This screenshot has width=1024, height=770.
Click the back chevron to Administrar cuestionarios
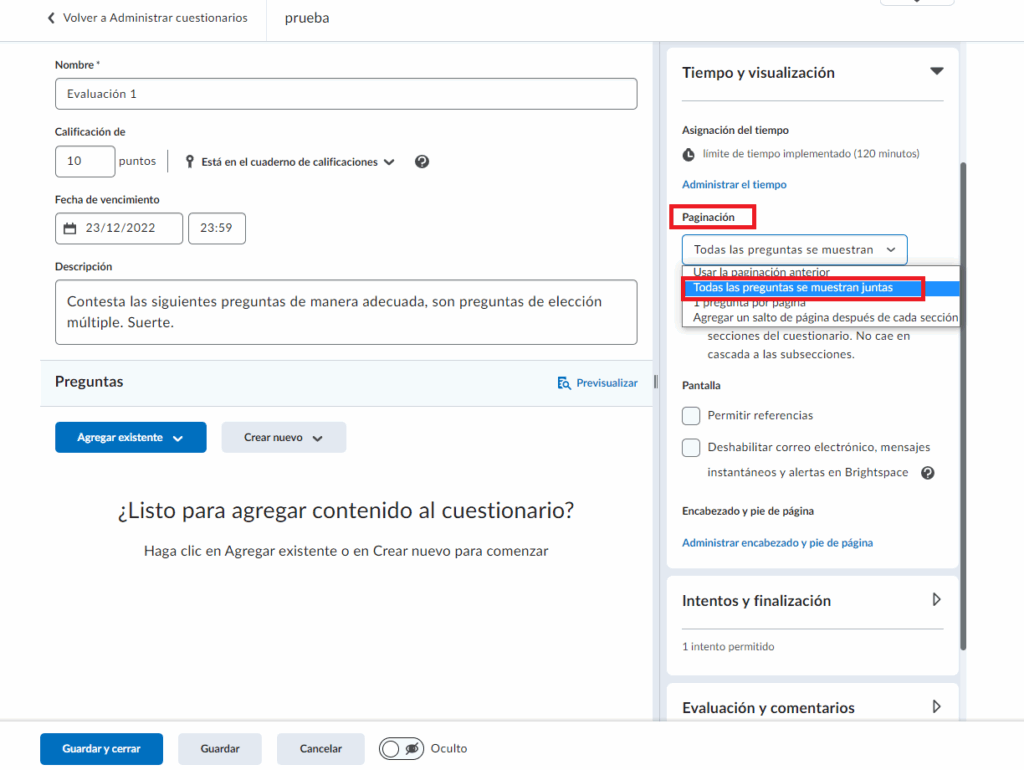[52, 18]
